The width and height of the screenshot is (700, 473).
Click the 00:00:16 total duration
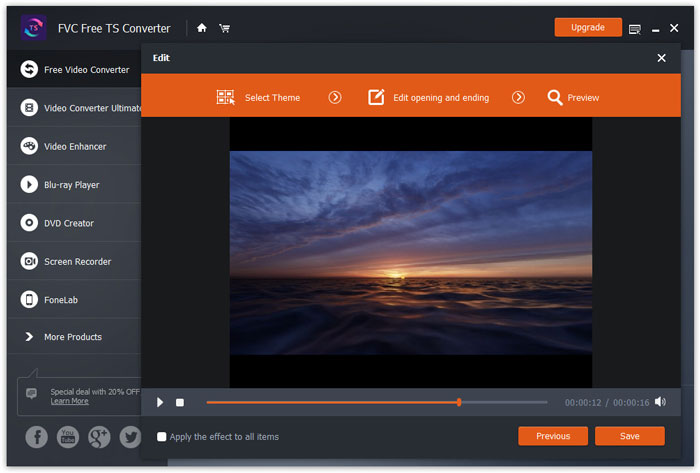(x=631, y=403)
